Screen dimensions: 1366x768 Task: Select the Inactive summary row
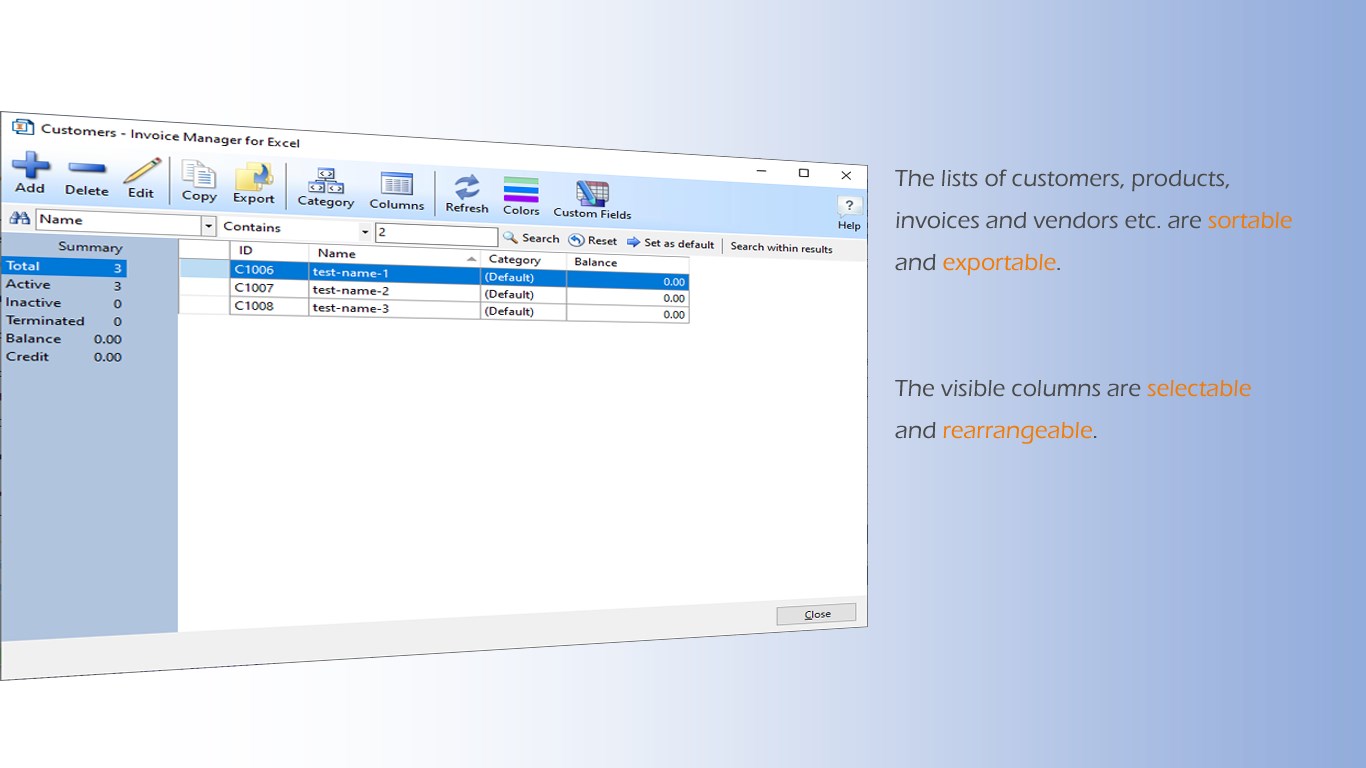[64, 303]
